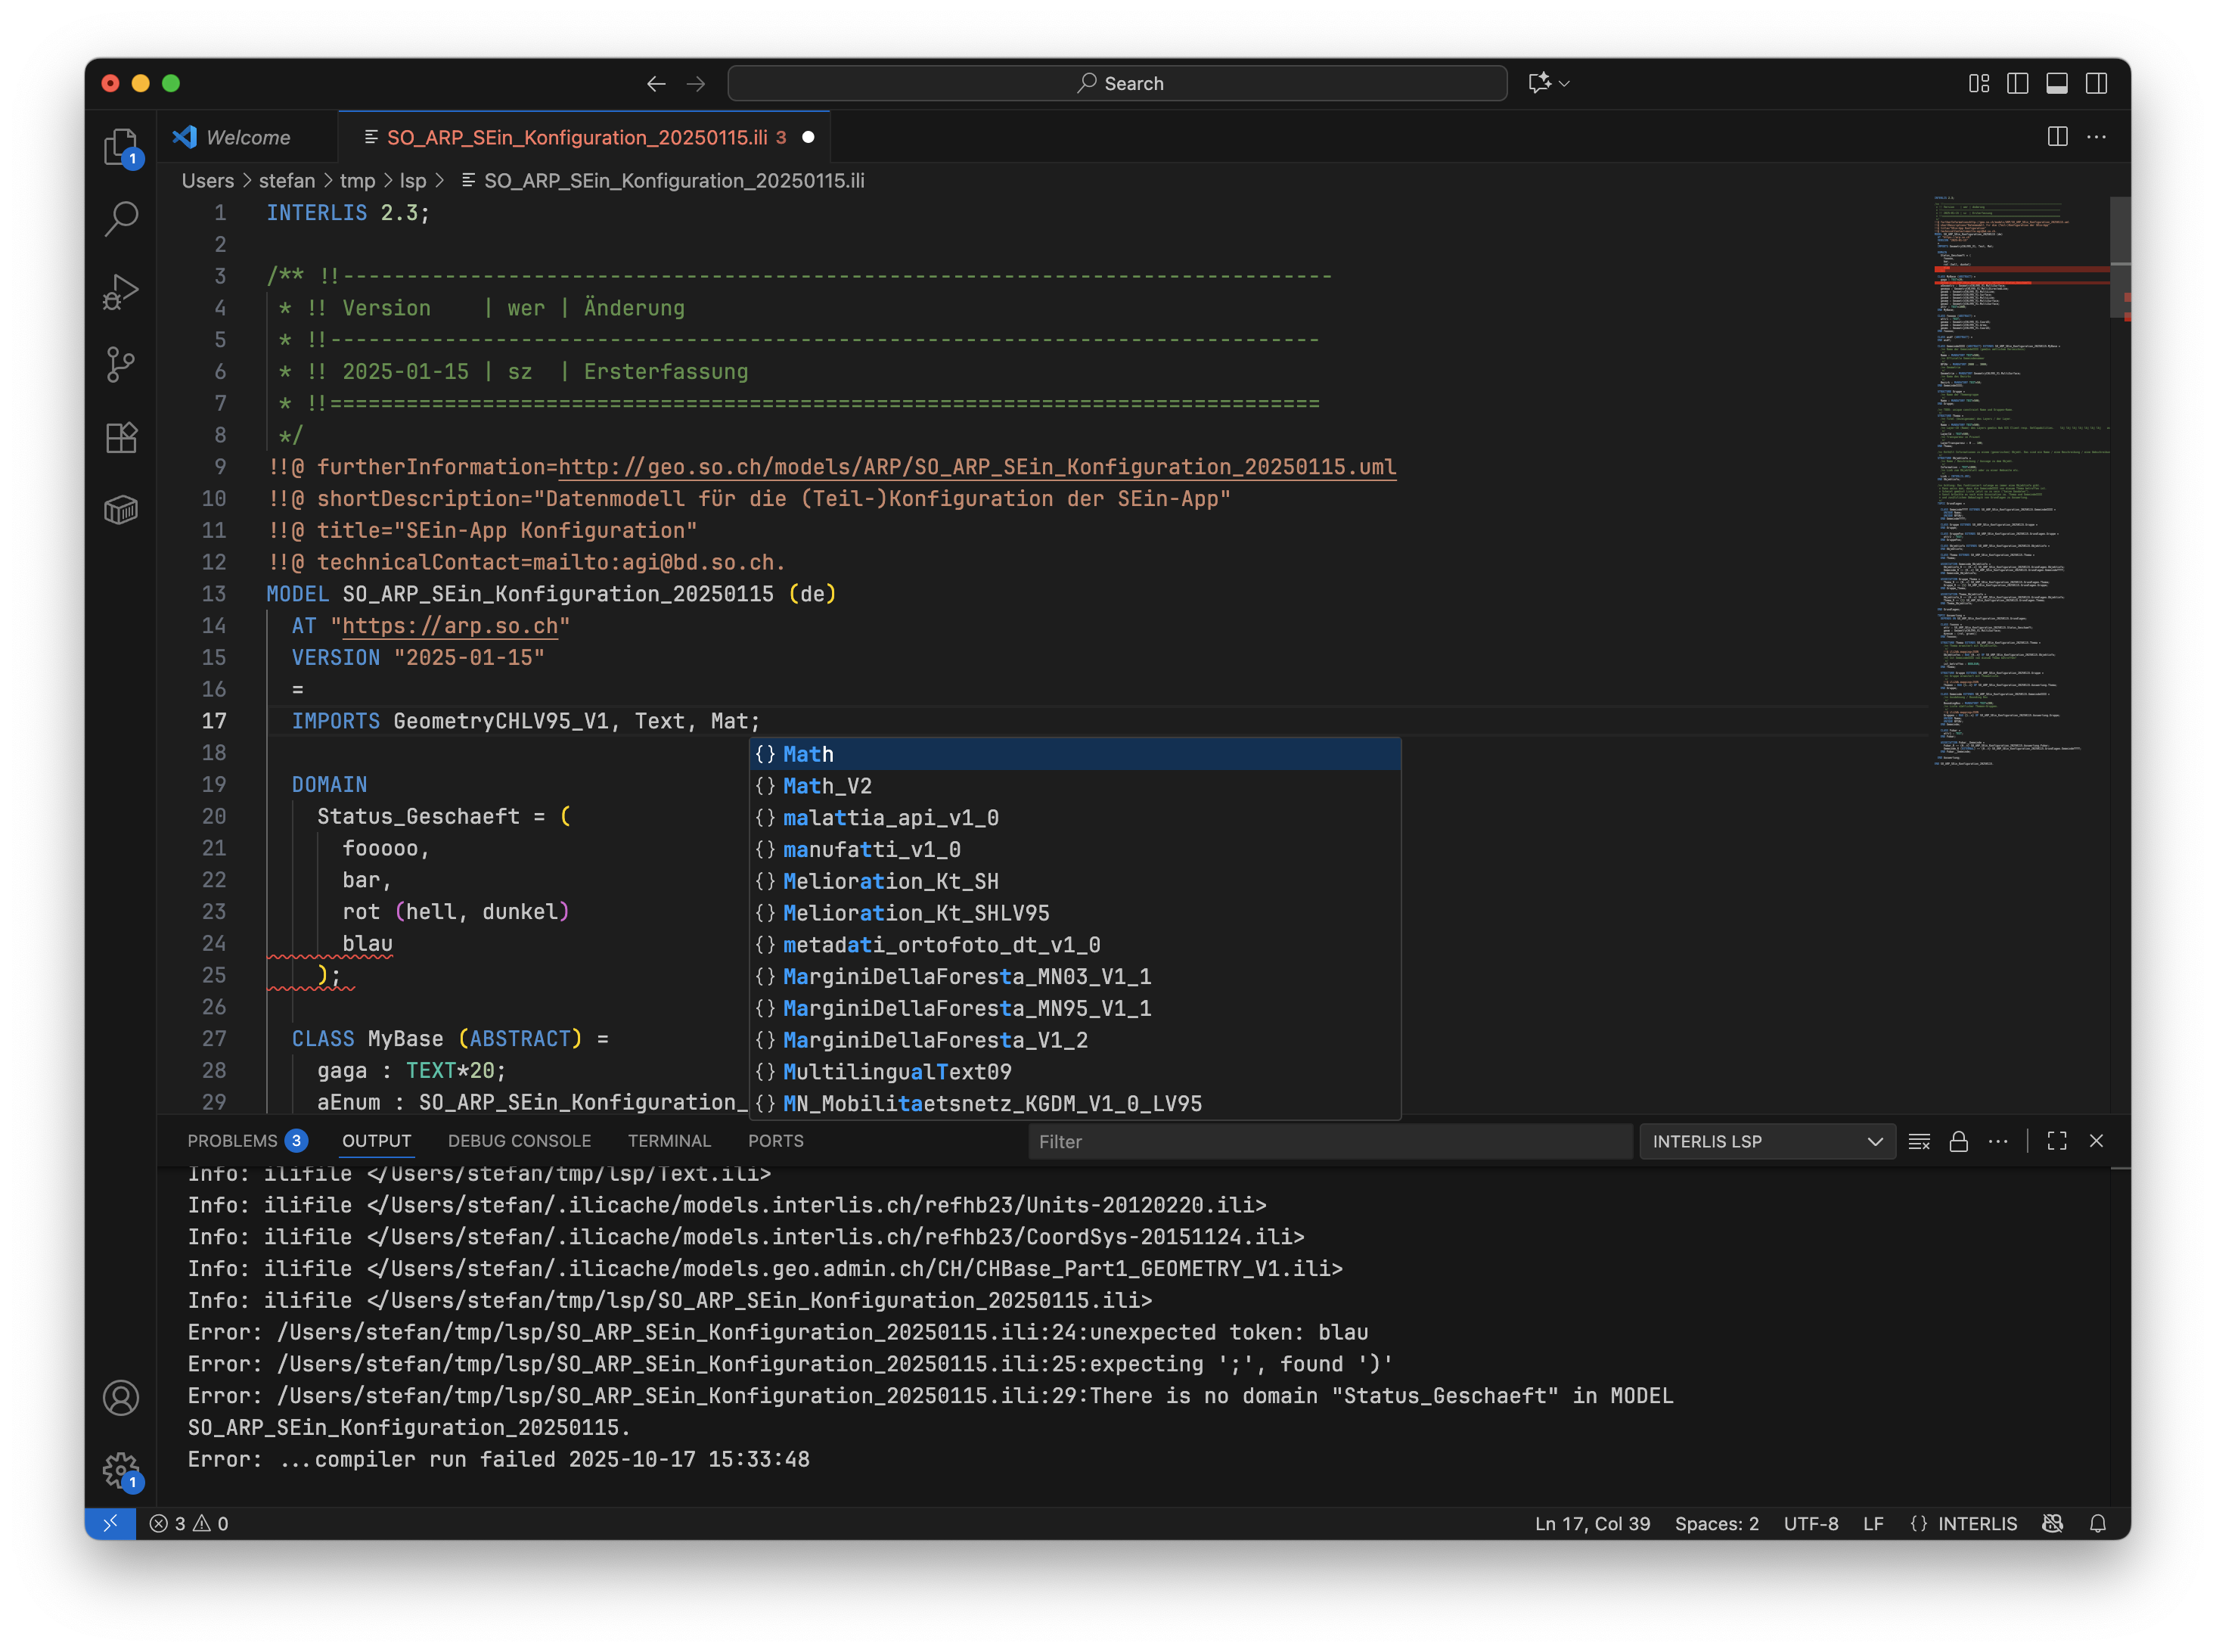Image resolution: width=2216 pixels, height=1652 pixels.
Task: Click the Accounts icon in the activity bar
Action: coord(120,1397)
